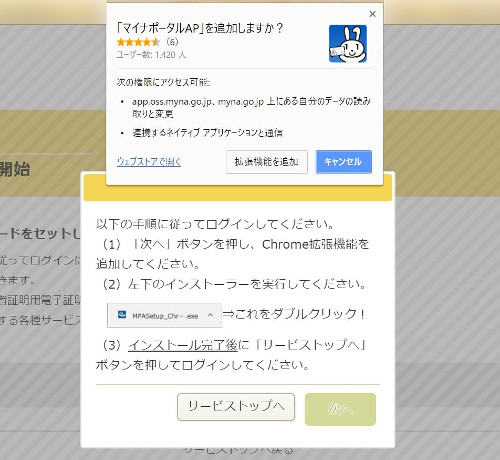Click the ⇒これをダブルクリック！ instruction text
This screenshot has height=460, width=500.
coord(294,314)
